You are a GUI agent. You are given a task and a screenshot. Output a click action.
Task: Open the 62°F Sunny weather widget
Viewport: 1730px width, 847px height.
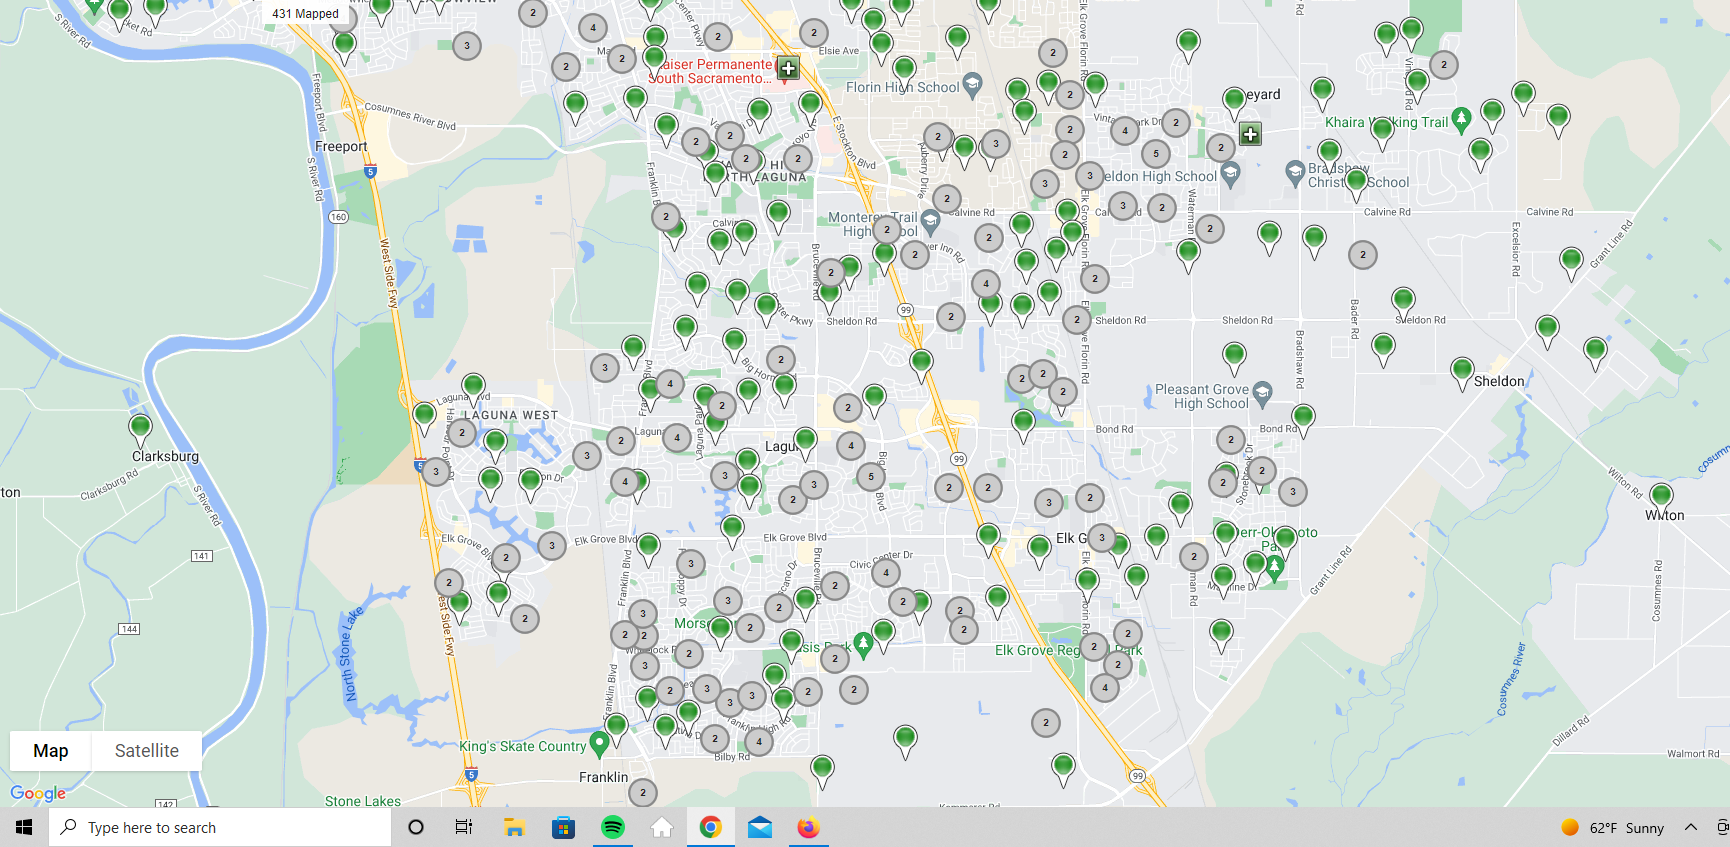(1613, 827)
